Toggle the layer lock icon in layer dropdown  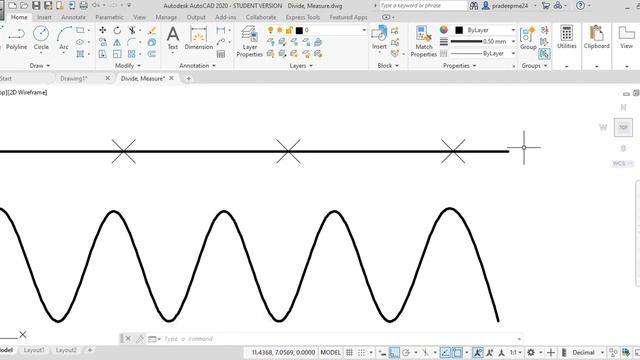(x=289, y=30)
